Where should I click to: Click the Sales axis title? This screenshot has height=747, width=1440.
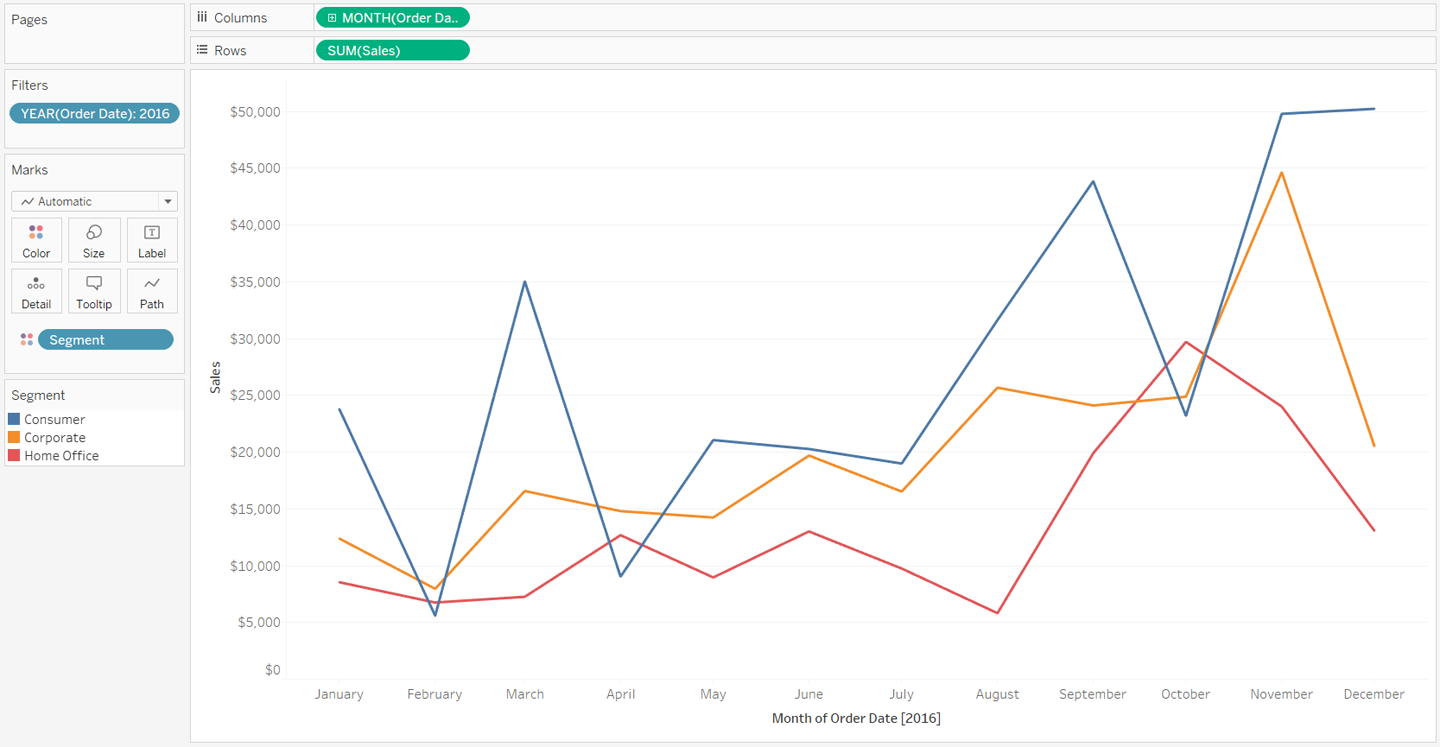tap(215, 377)
